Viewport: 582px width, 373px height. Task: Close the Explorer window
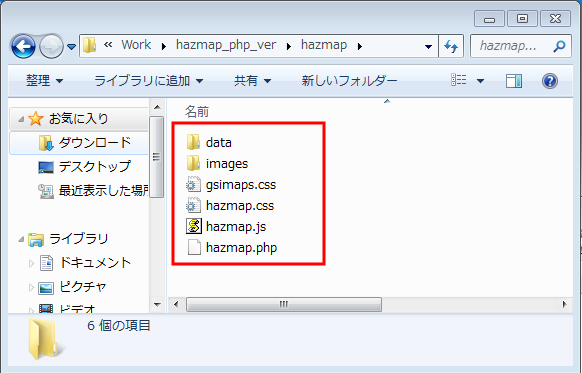555,19
